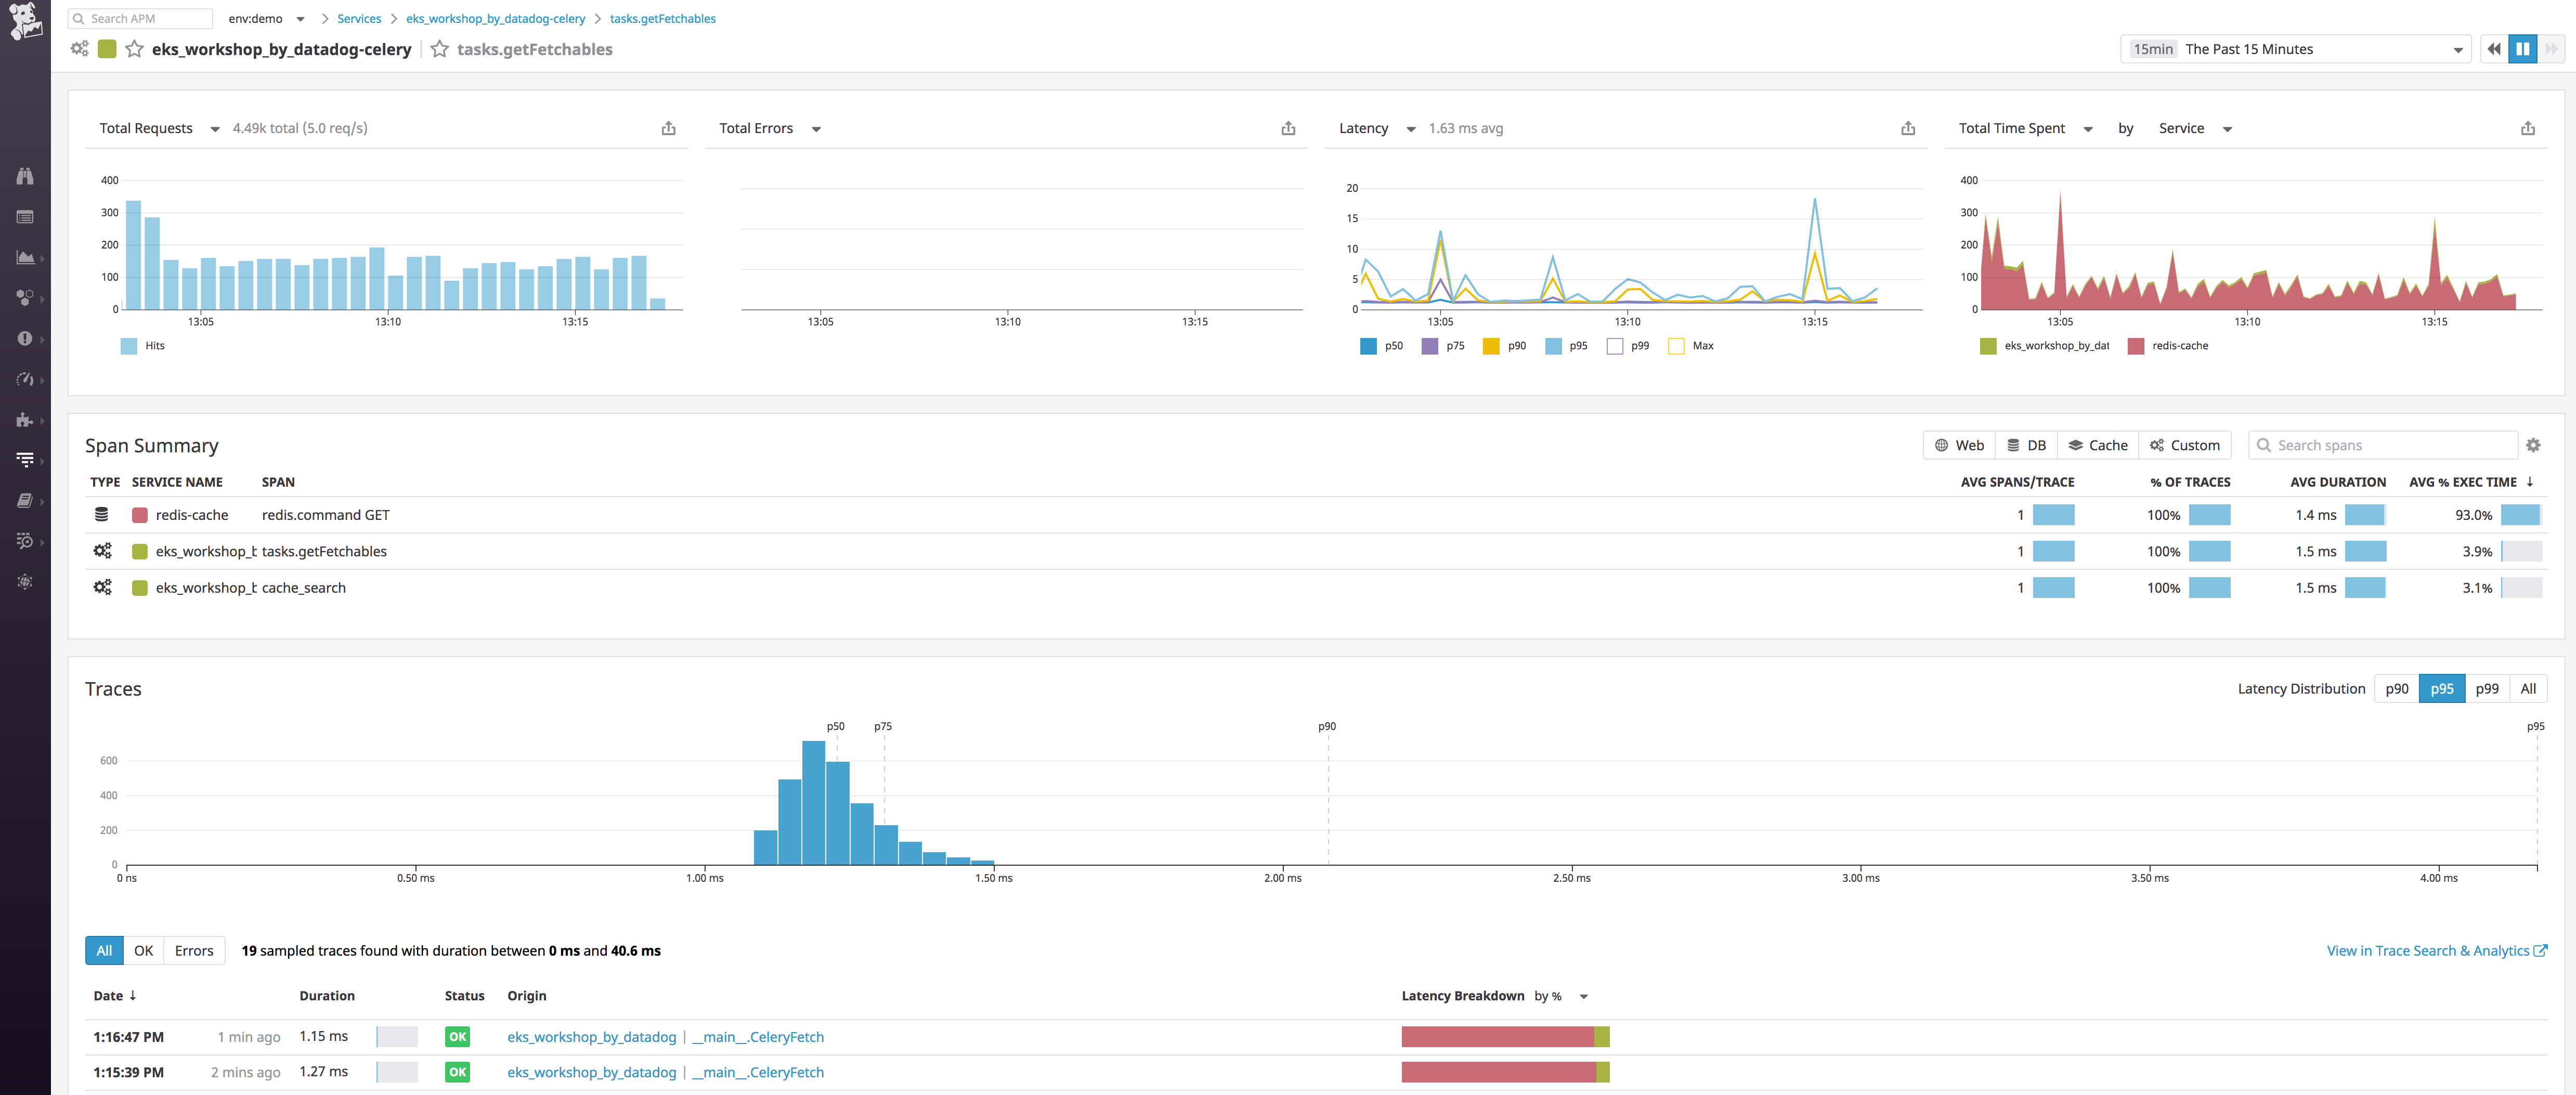This screenshot has width=2576, height=1095.
Task: Click the Services breadcrumb link
Action: (358, 18)
